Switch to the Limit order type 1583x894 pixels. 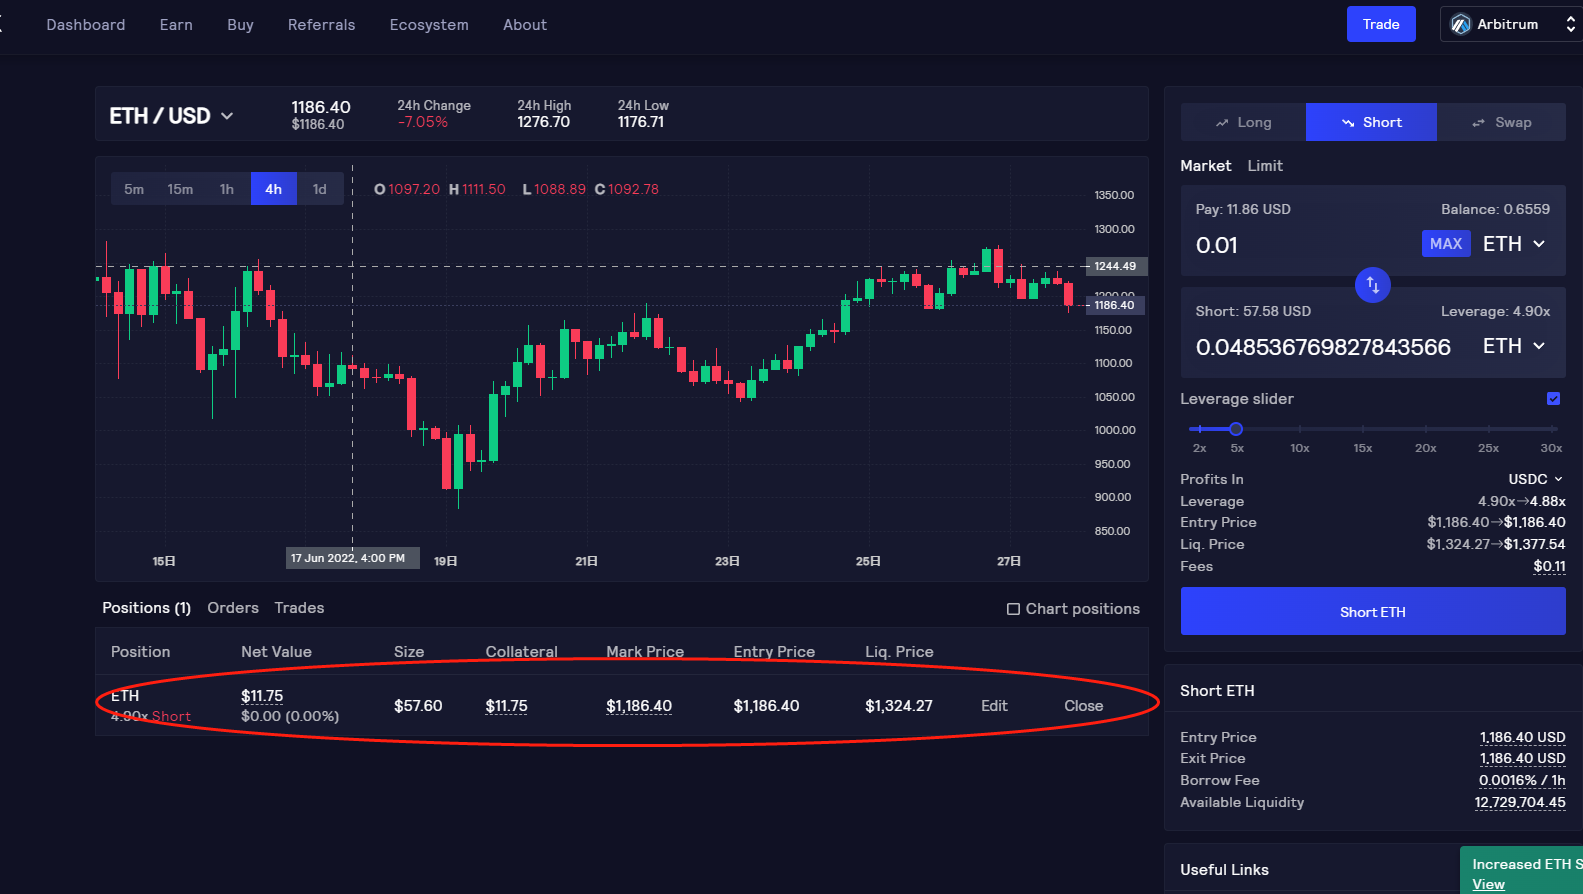pyautogui.click(x=1264, y=166)
